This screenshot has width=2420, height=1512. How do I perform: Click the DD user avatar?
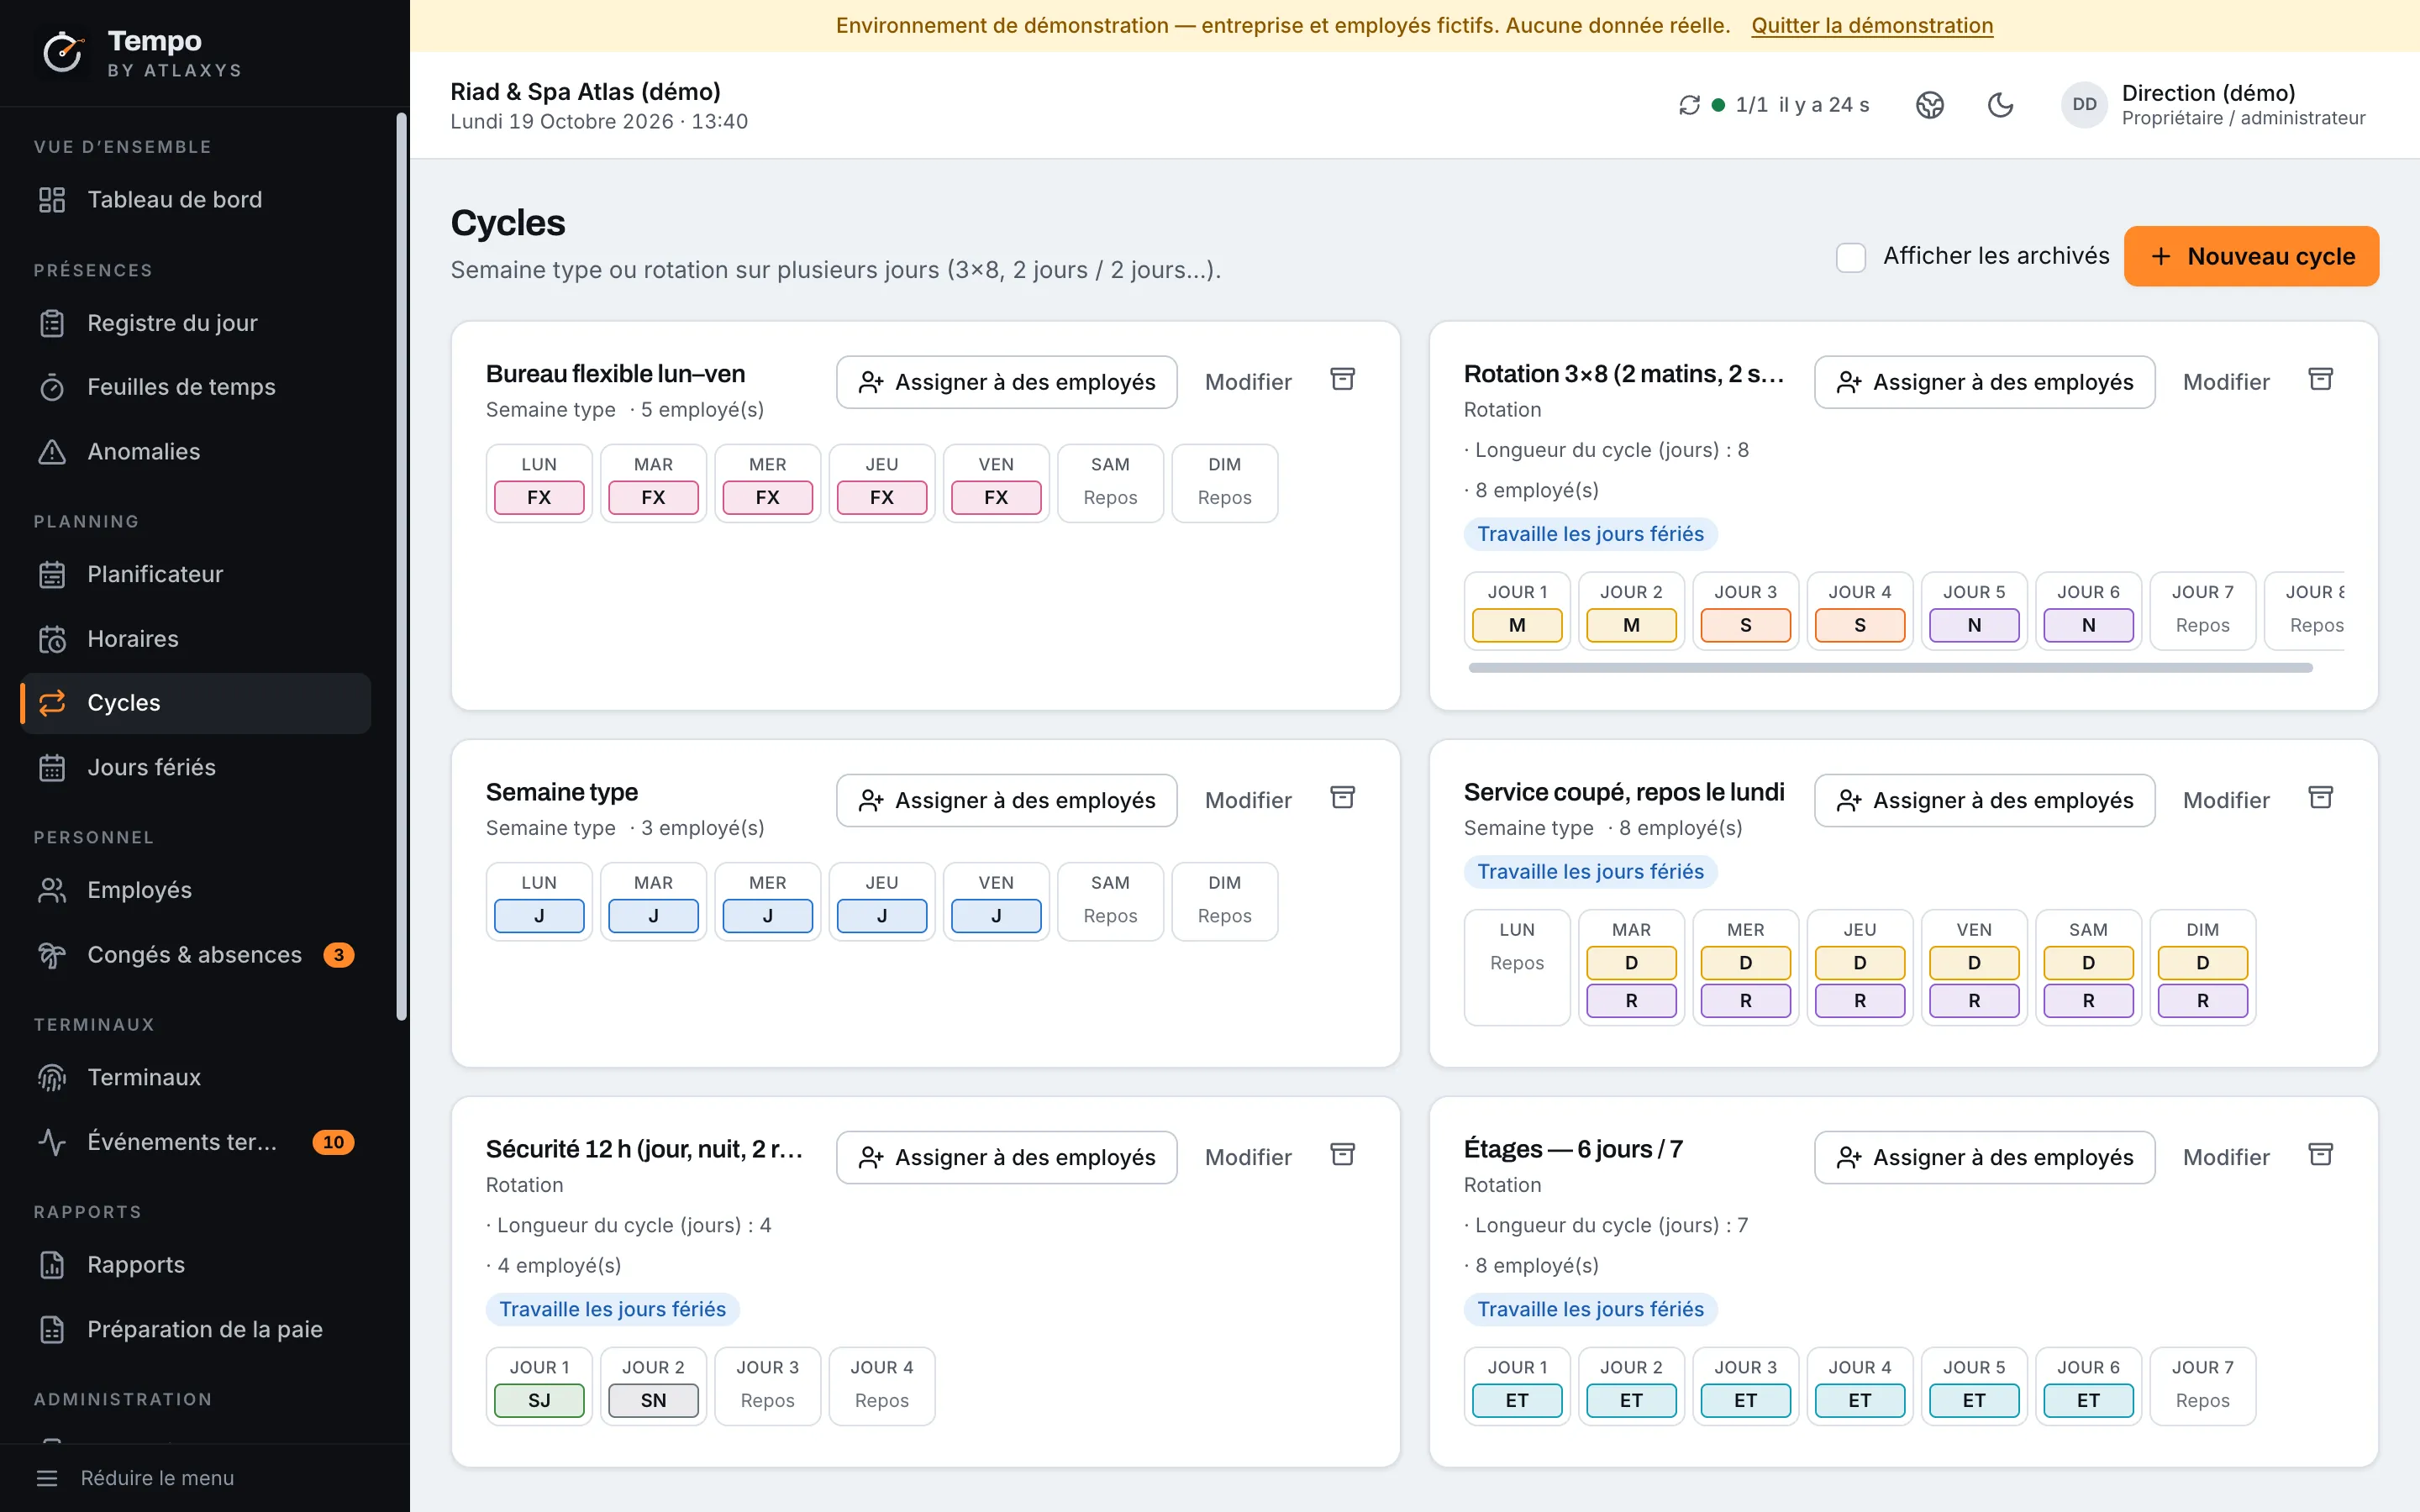point(2084,105)
